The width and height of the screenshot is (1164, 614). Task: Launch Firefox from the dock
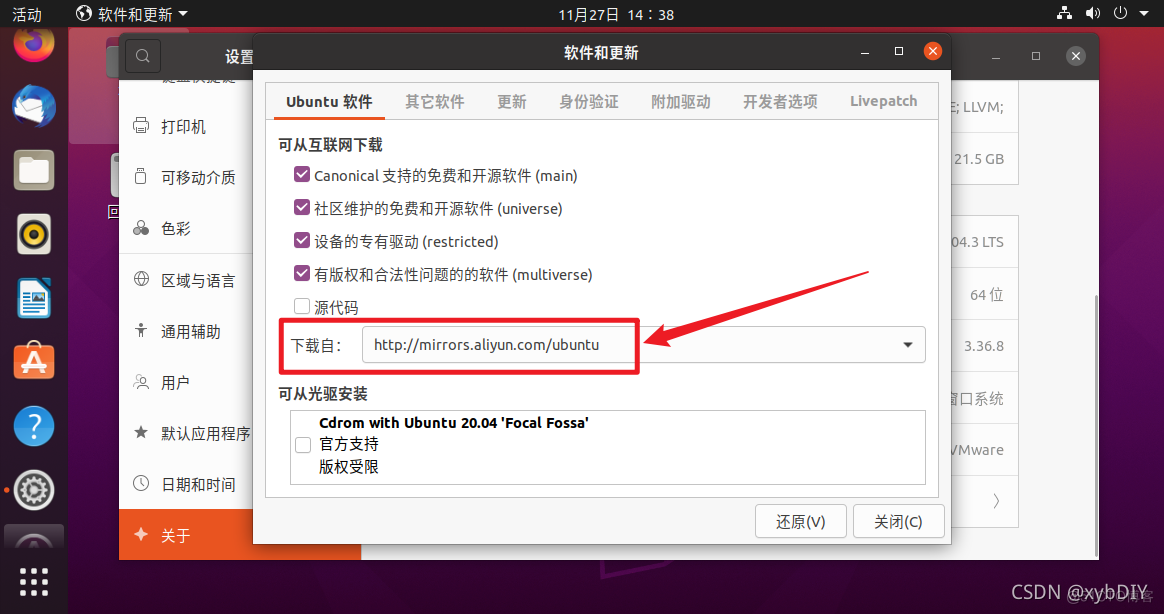pos(33,45)
